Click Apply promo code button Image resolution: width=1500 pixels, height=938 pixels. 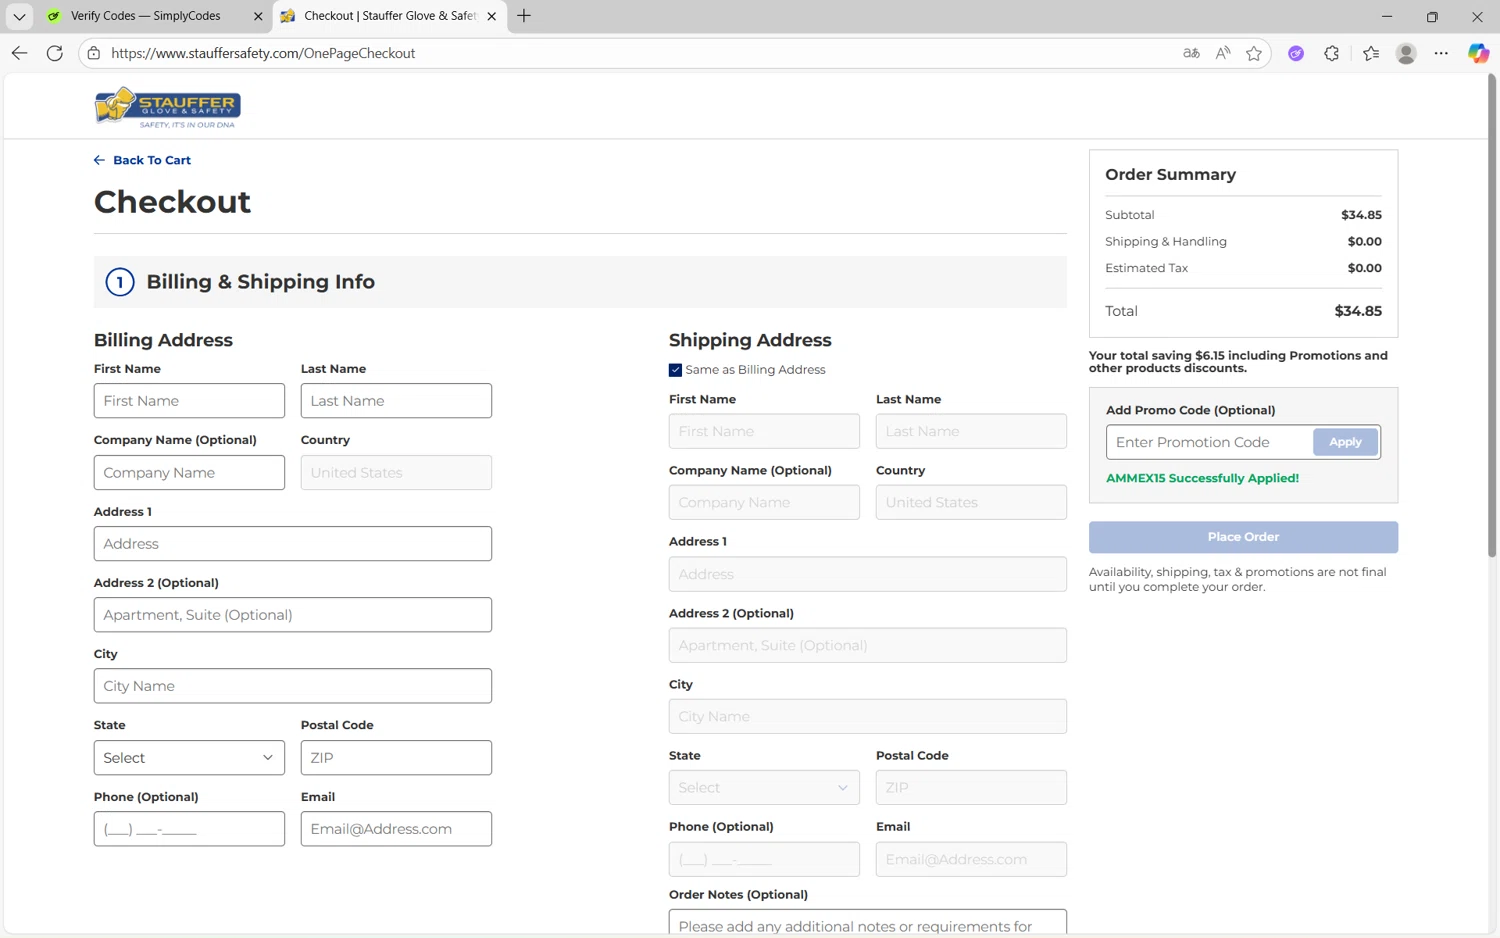(1345, 442)
